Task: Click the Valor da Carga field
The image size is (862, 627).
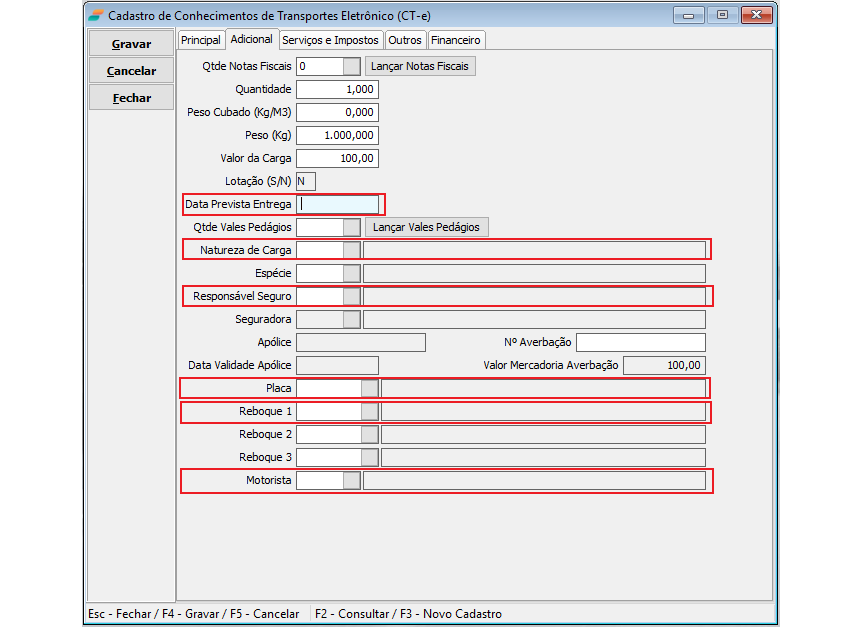Action: pyautogui.click(x=337, y=158)
